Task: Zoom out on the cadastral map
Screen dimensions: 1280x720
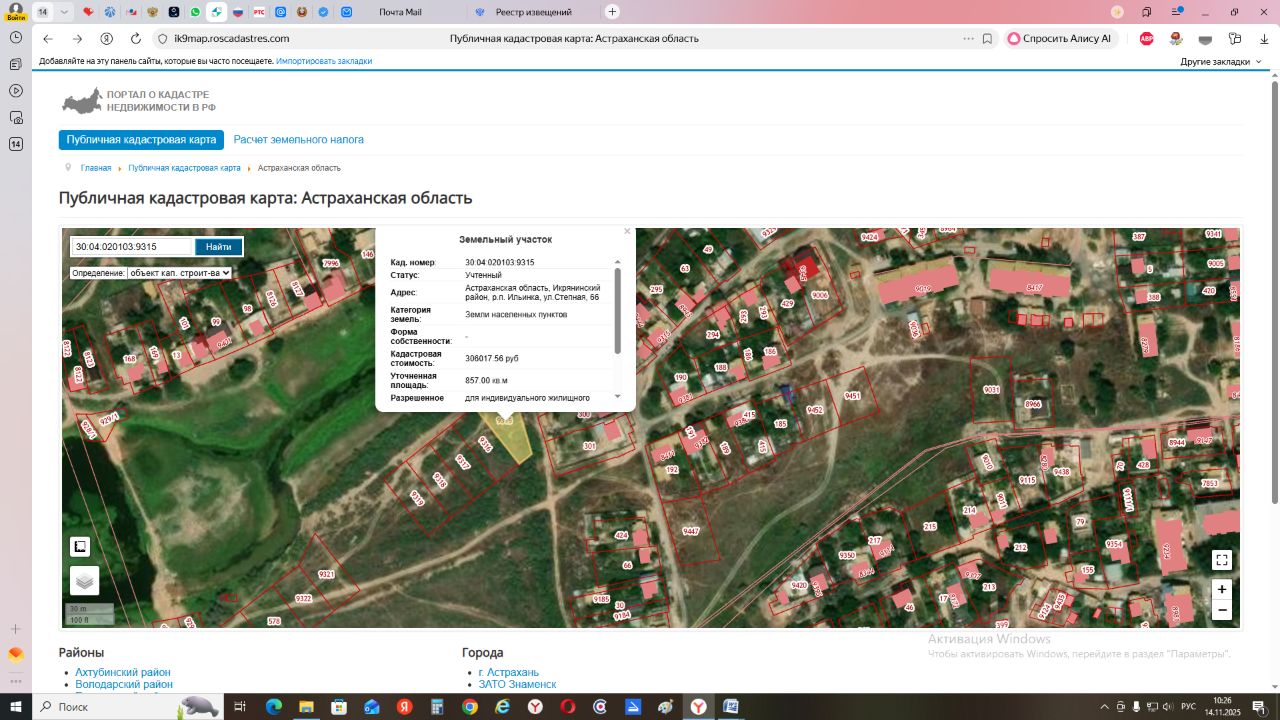Action: pyautogui.click(x=1221, y=610)
